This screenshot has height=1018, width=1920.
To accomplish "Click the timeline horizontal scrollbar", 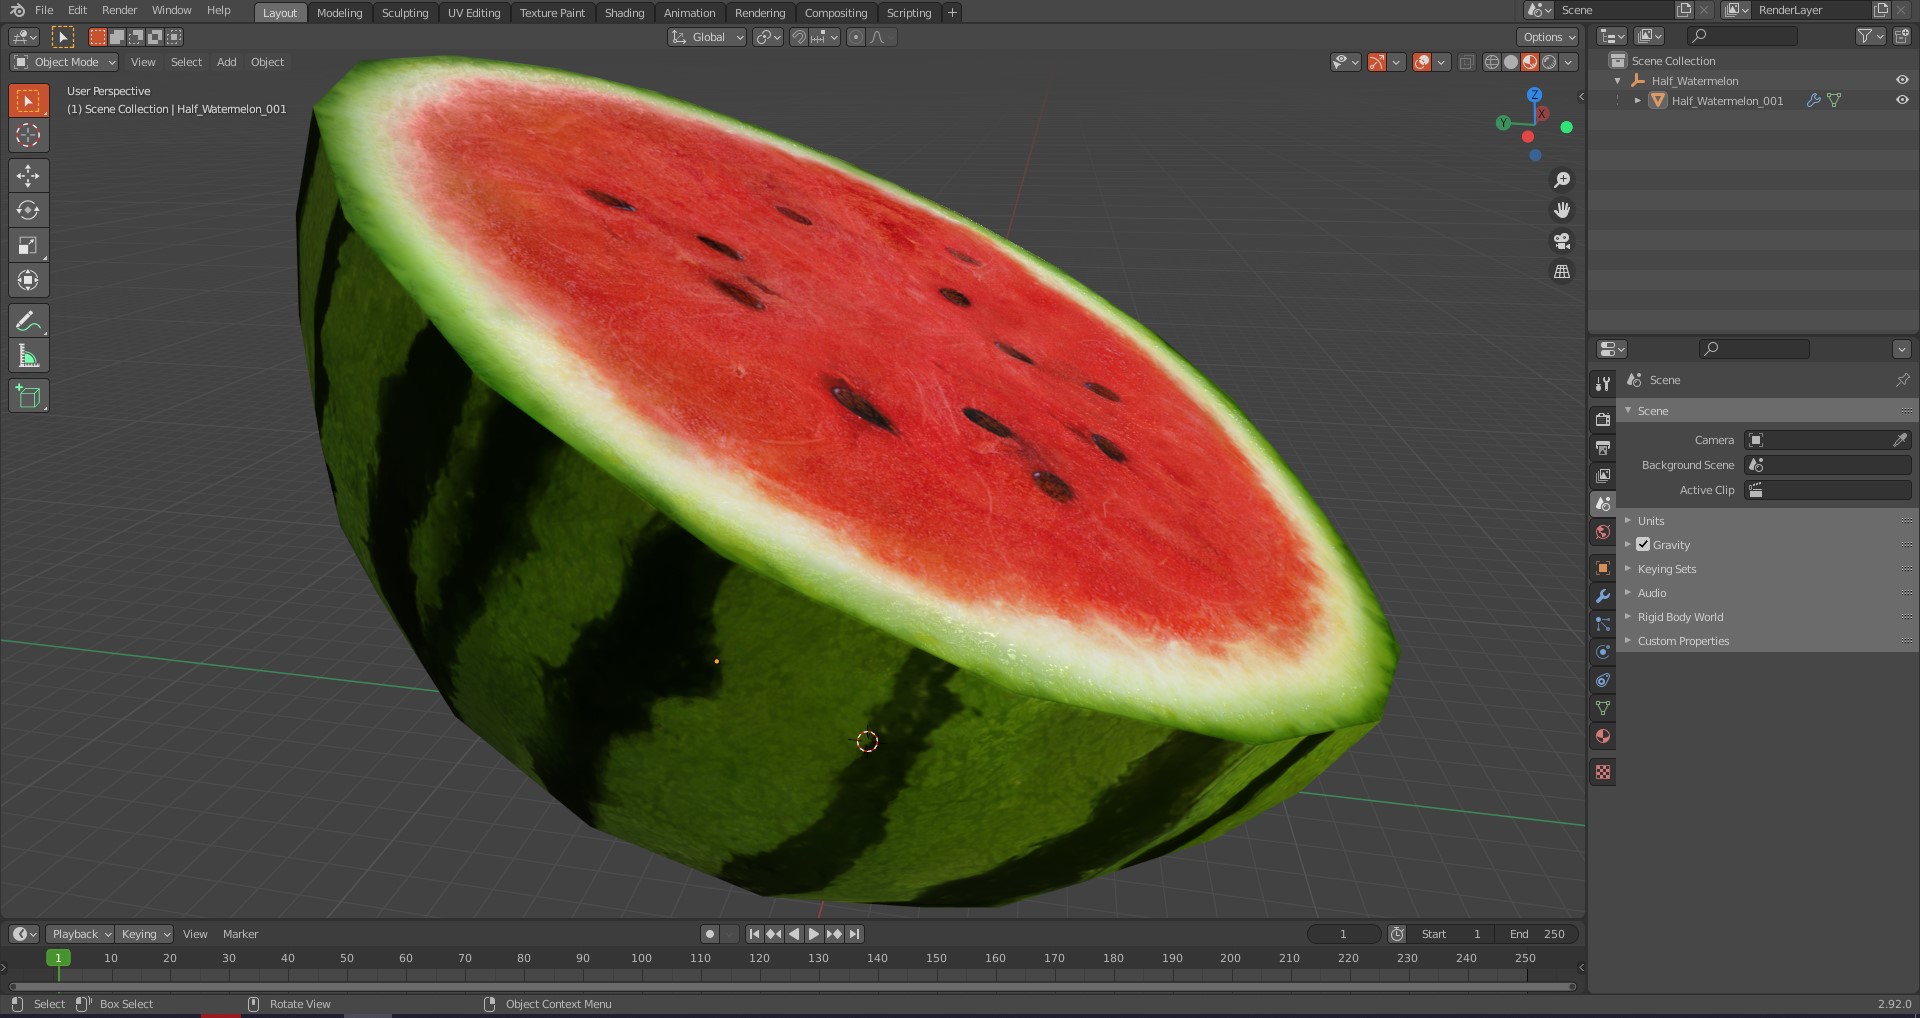I will coord(792,986).
